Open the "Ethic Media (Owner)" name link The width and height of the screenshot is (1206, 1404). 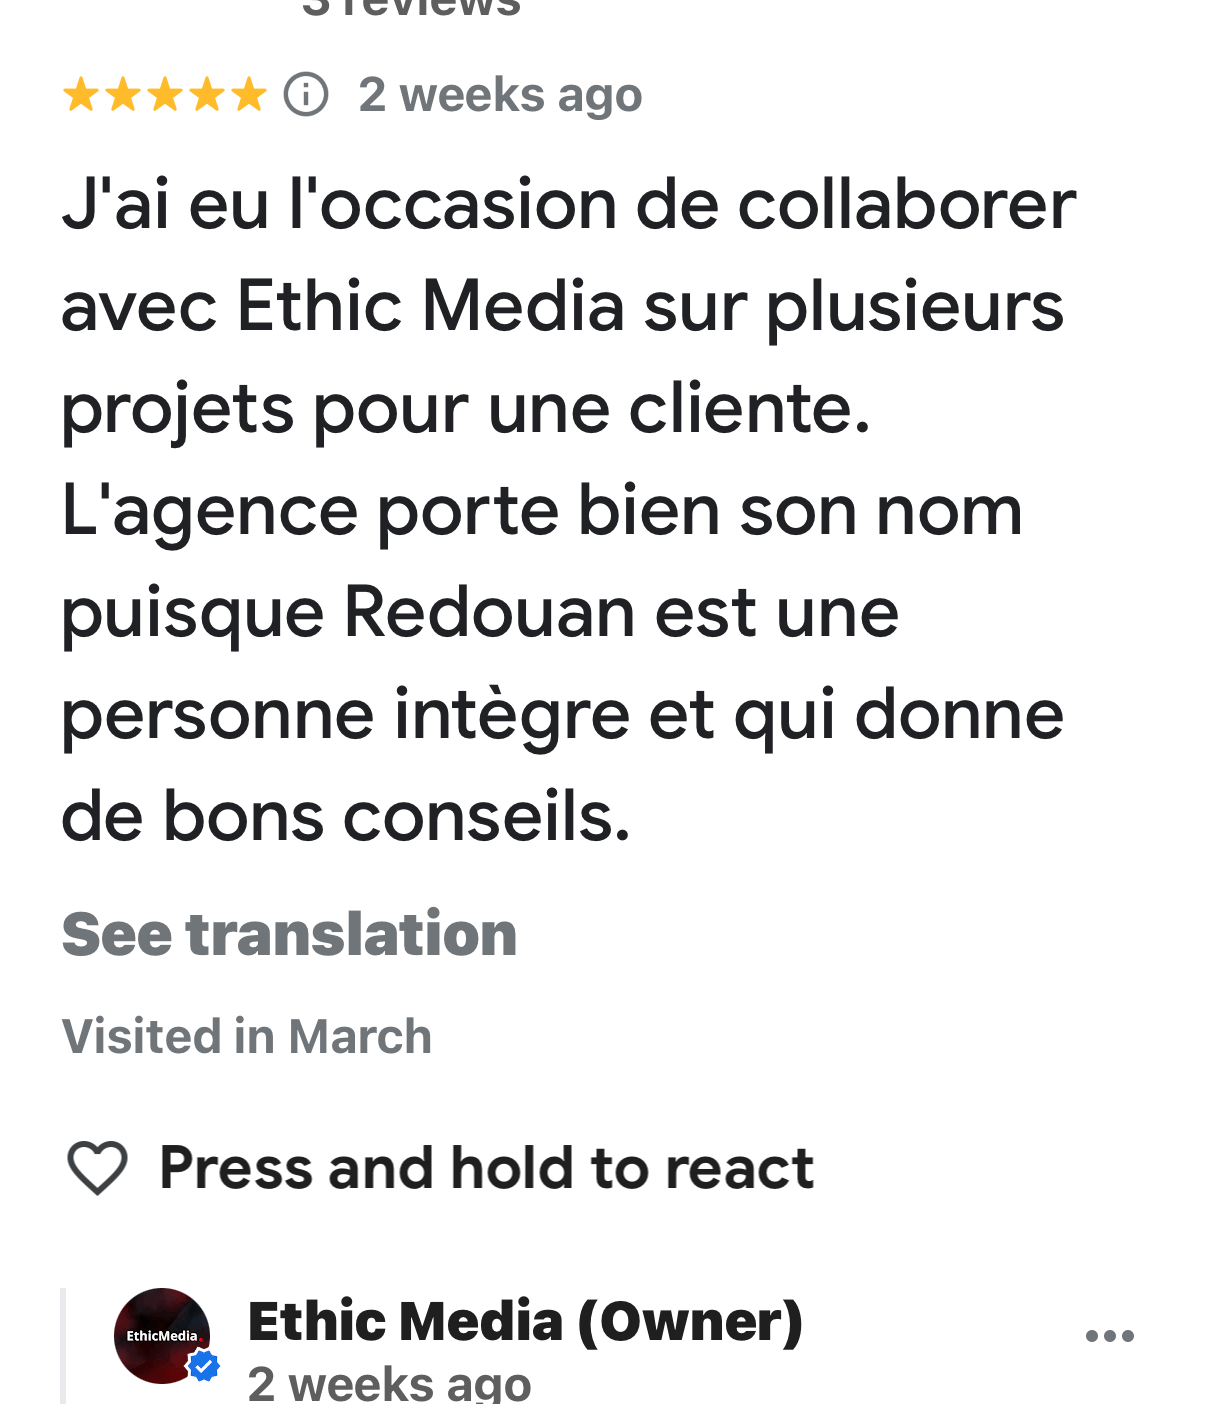(525, 1321)
